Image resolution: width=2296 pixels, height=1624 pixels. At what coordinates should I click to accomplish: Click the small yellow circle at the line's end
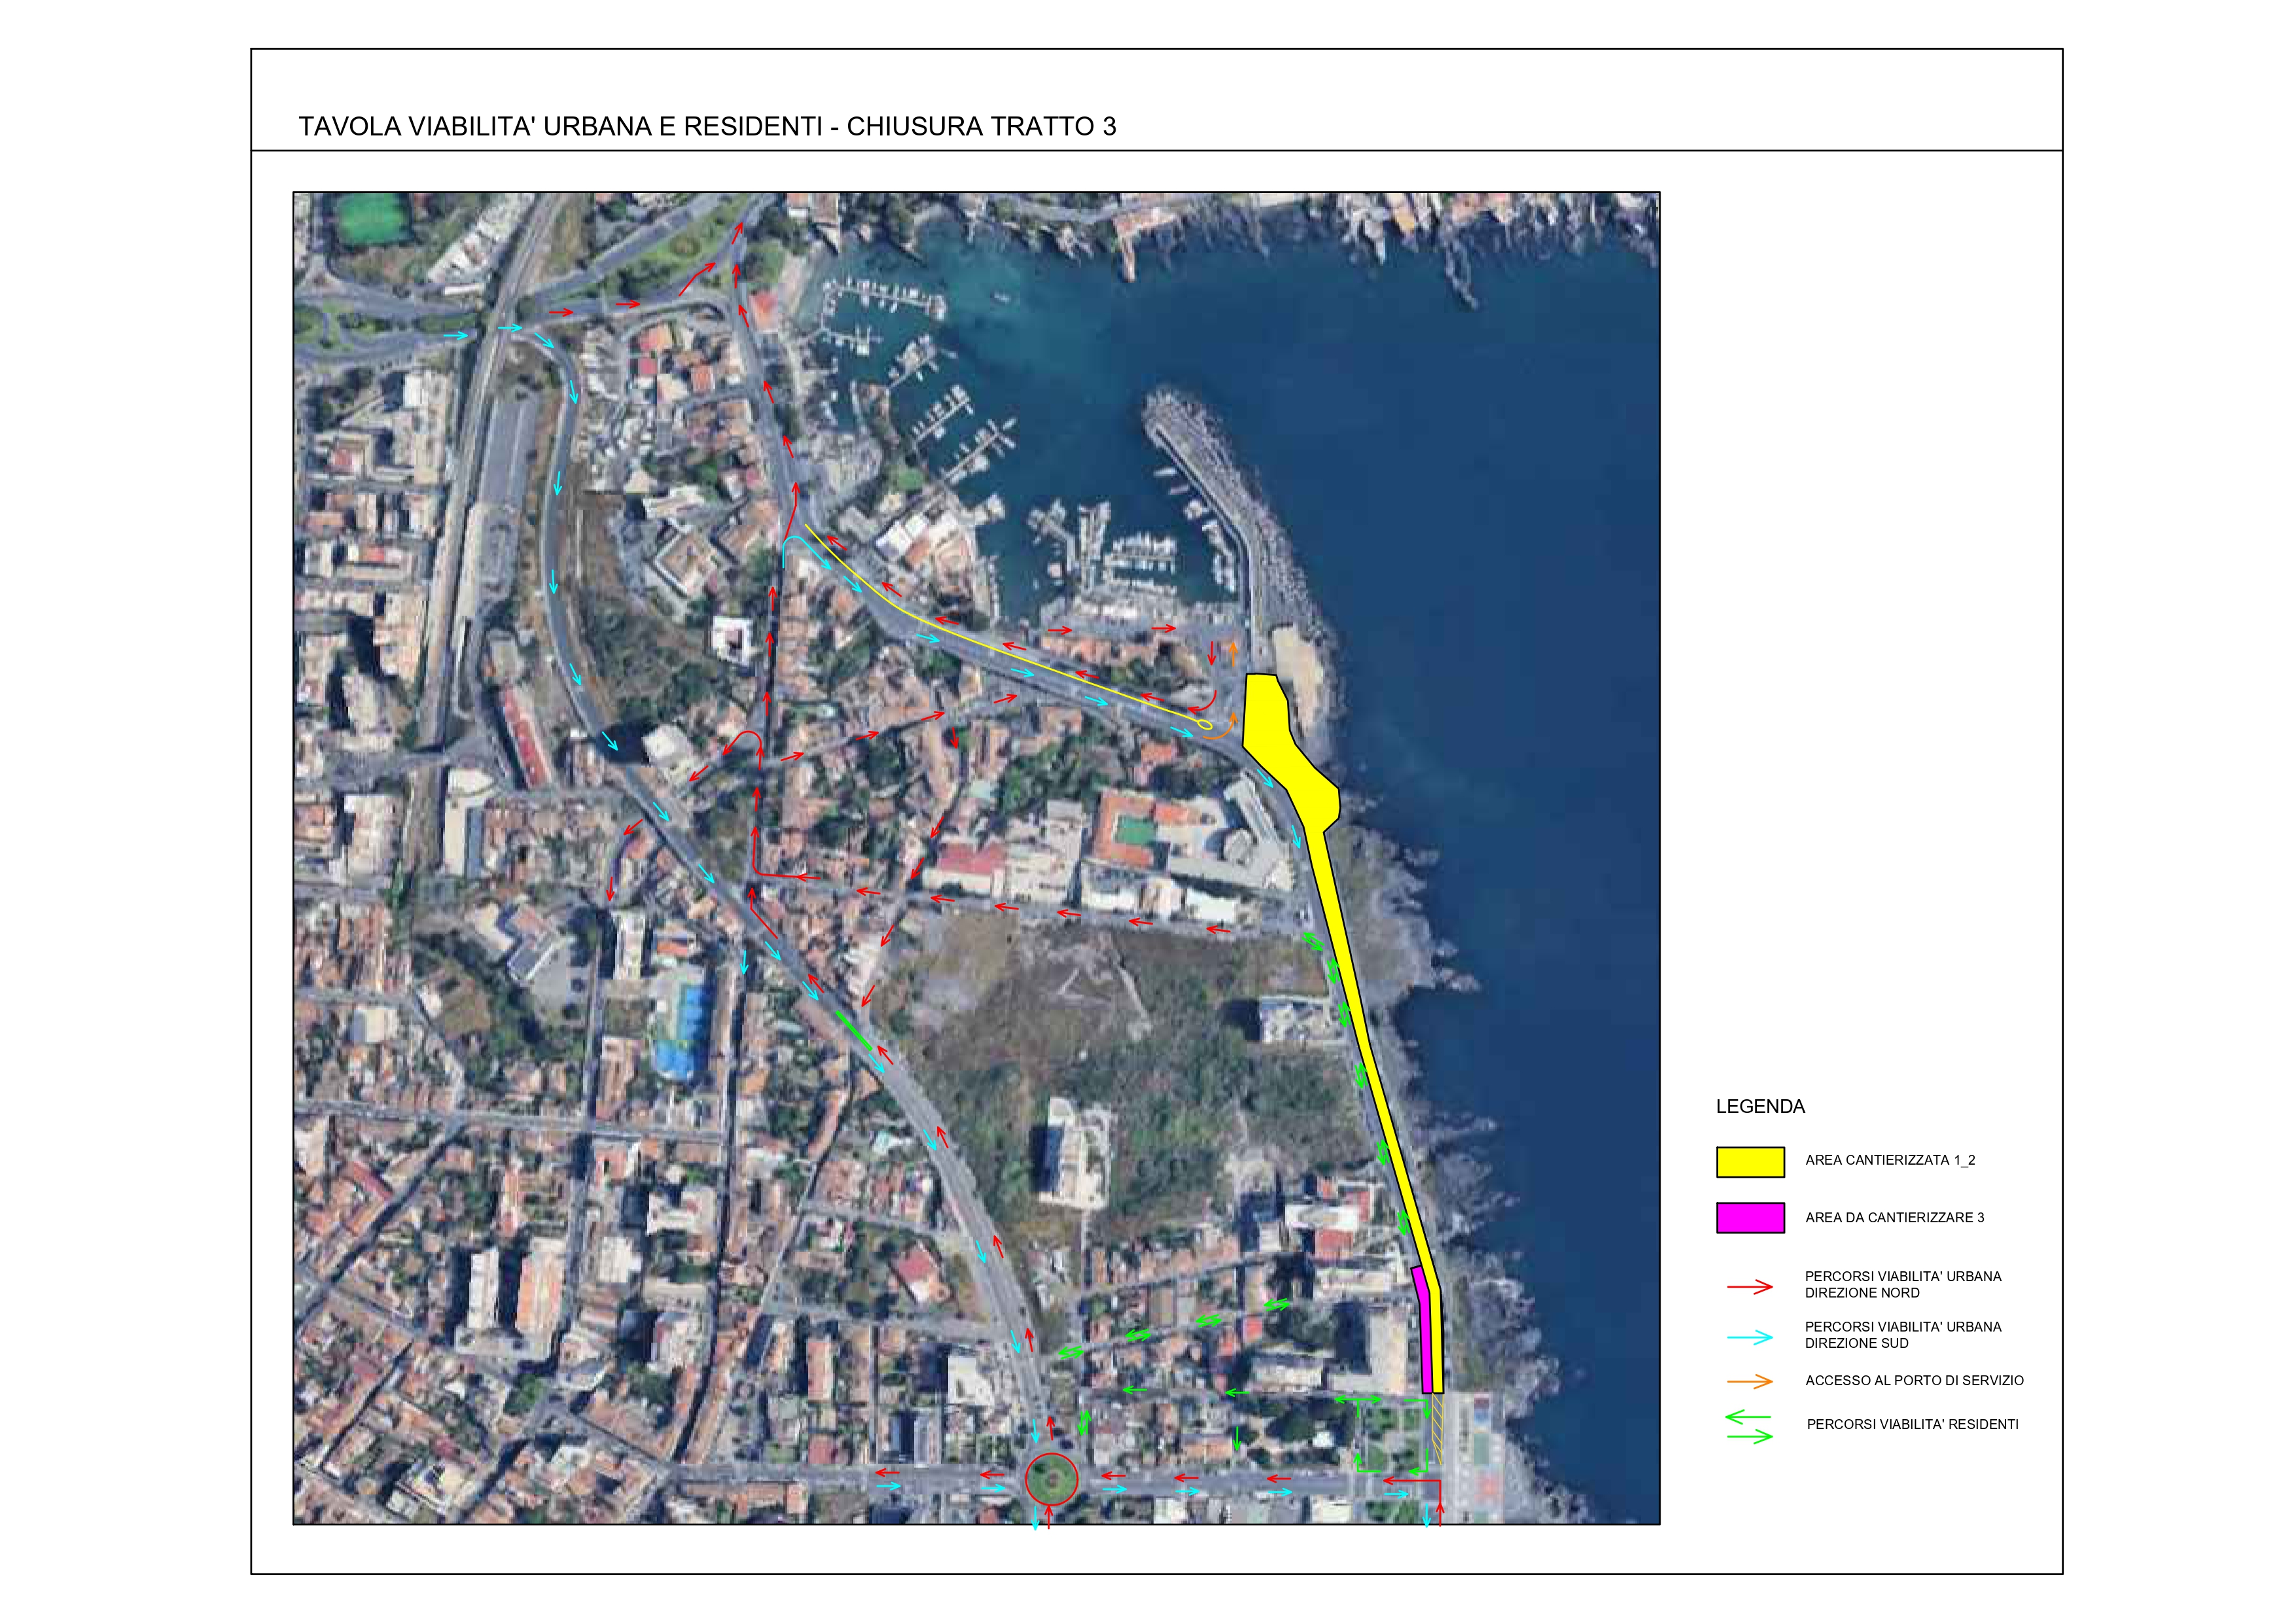click(1204, 724)
